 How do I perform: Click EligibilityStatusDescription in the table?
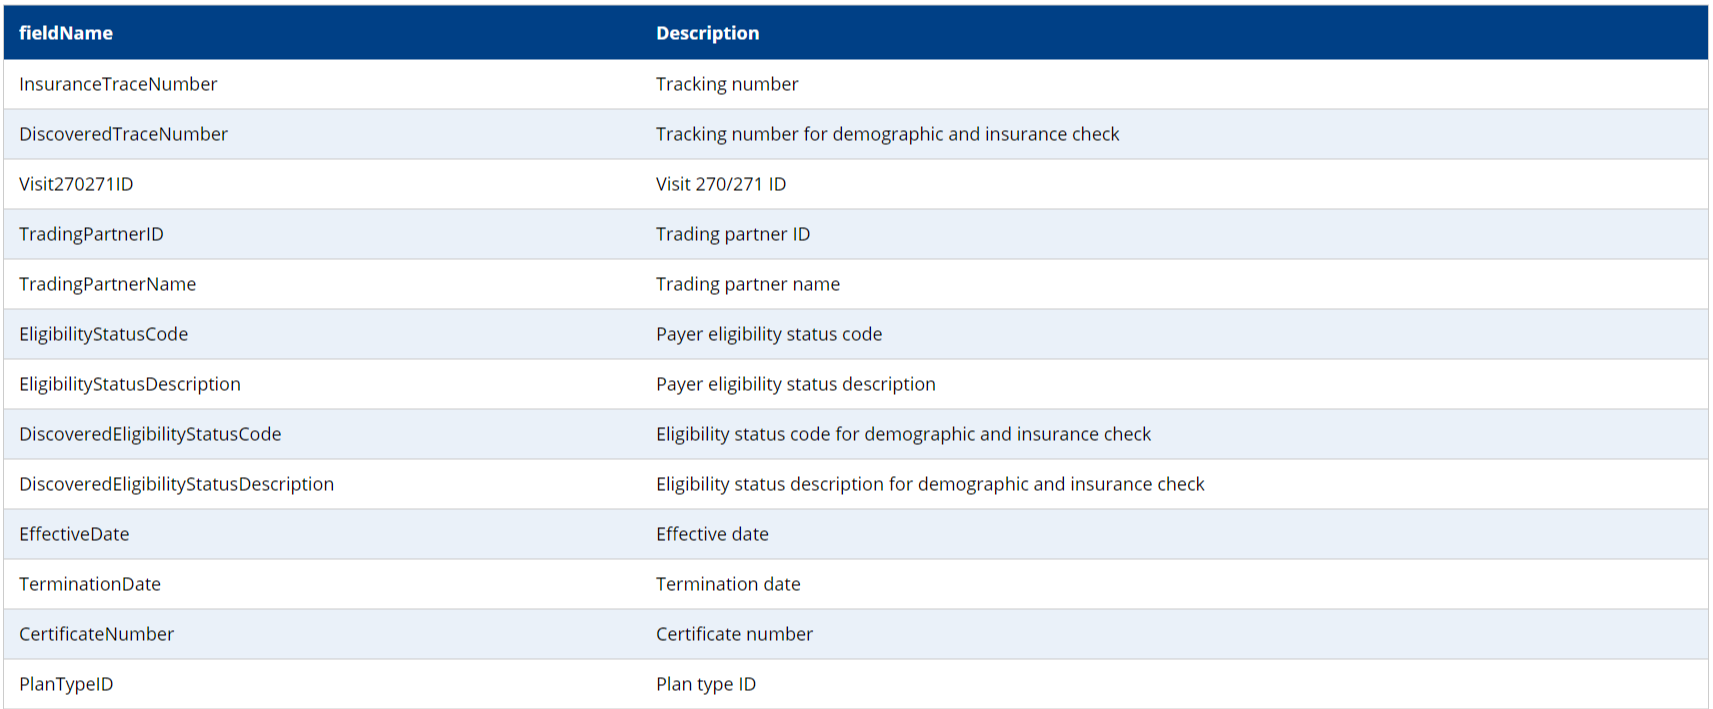point(130,384)
